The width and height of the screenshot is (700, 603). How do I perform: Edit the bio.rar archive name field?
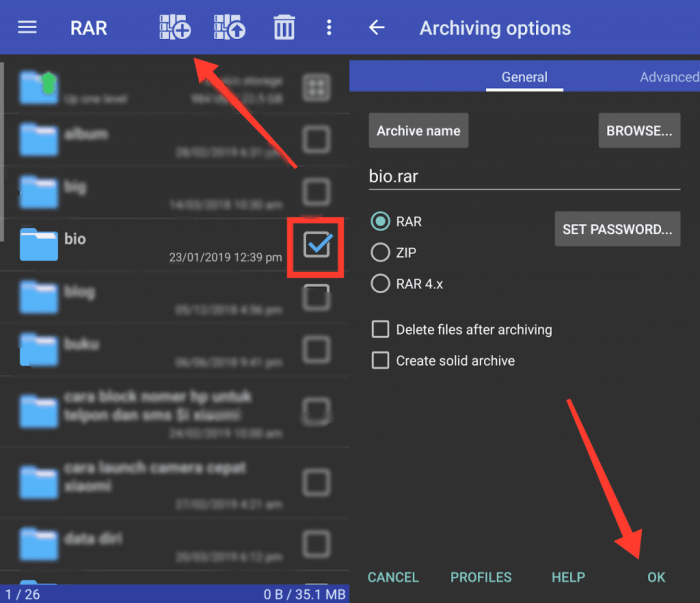pyautogui.click(x=525, y=177)
